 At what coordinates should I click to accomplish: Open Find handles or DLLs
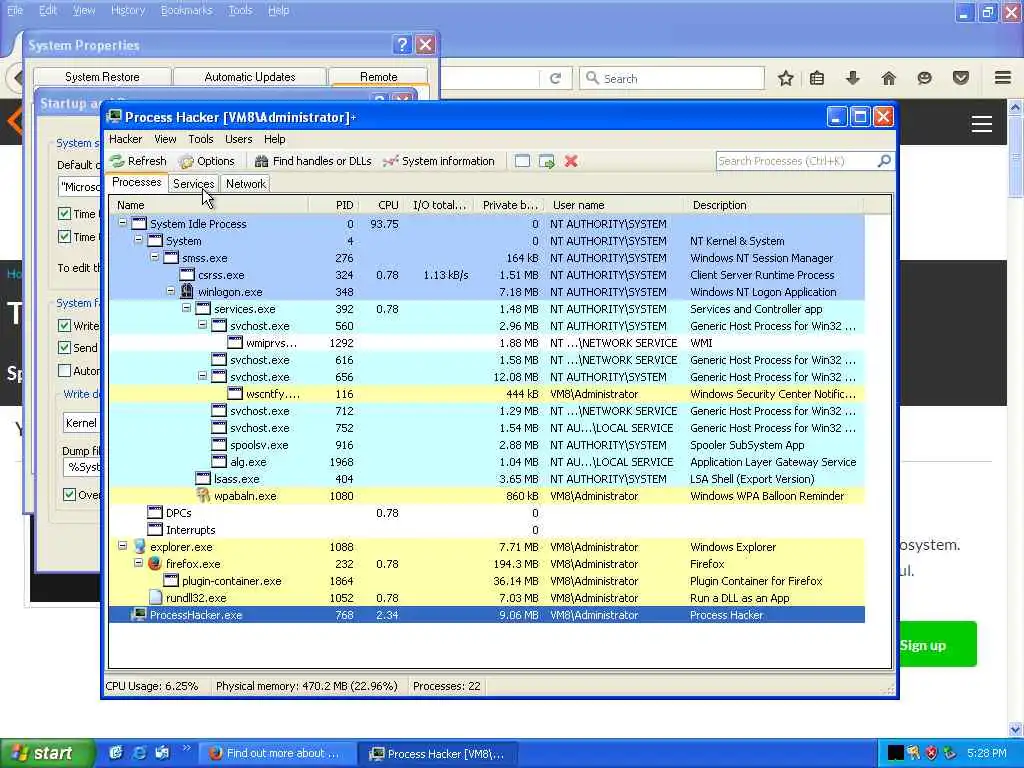313,161
